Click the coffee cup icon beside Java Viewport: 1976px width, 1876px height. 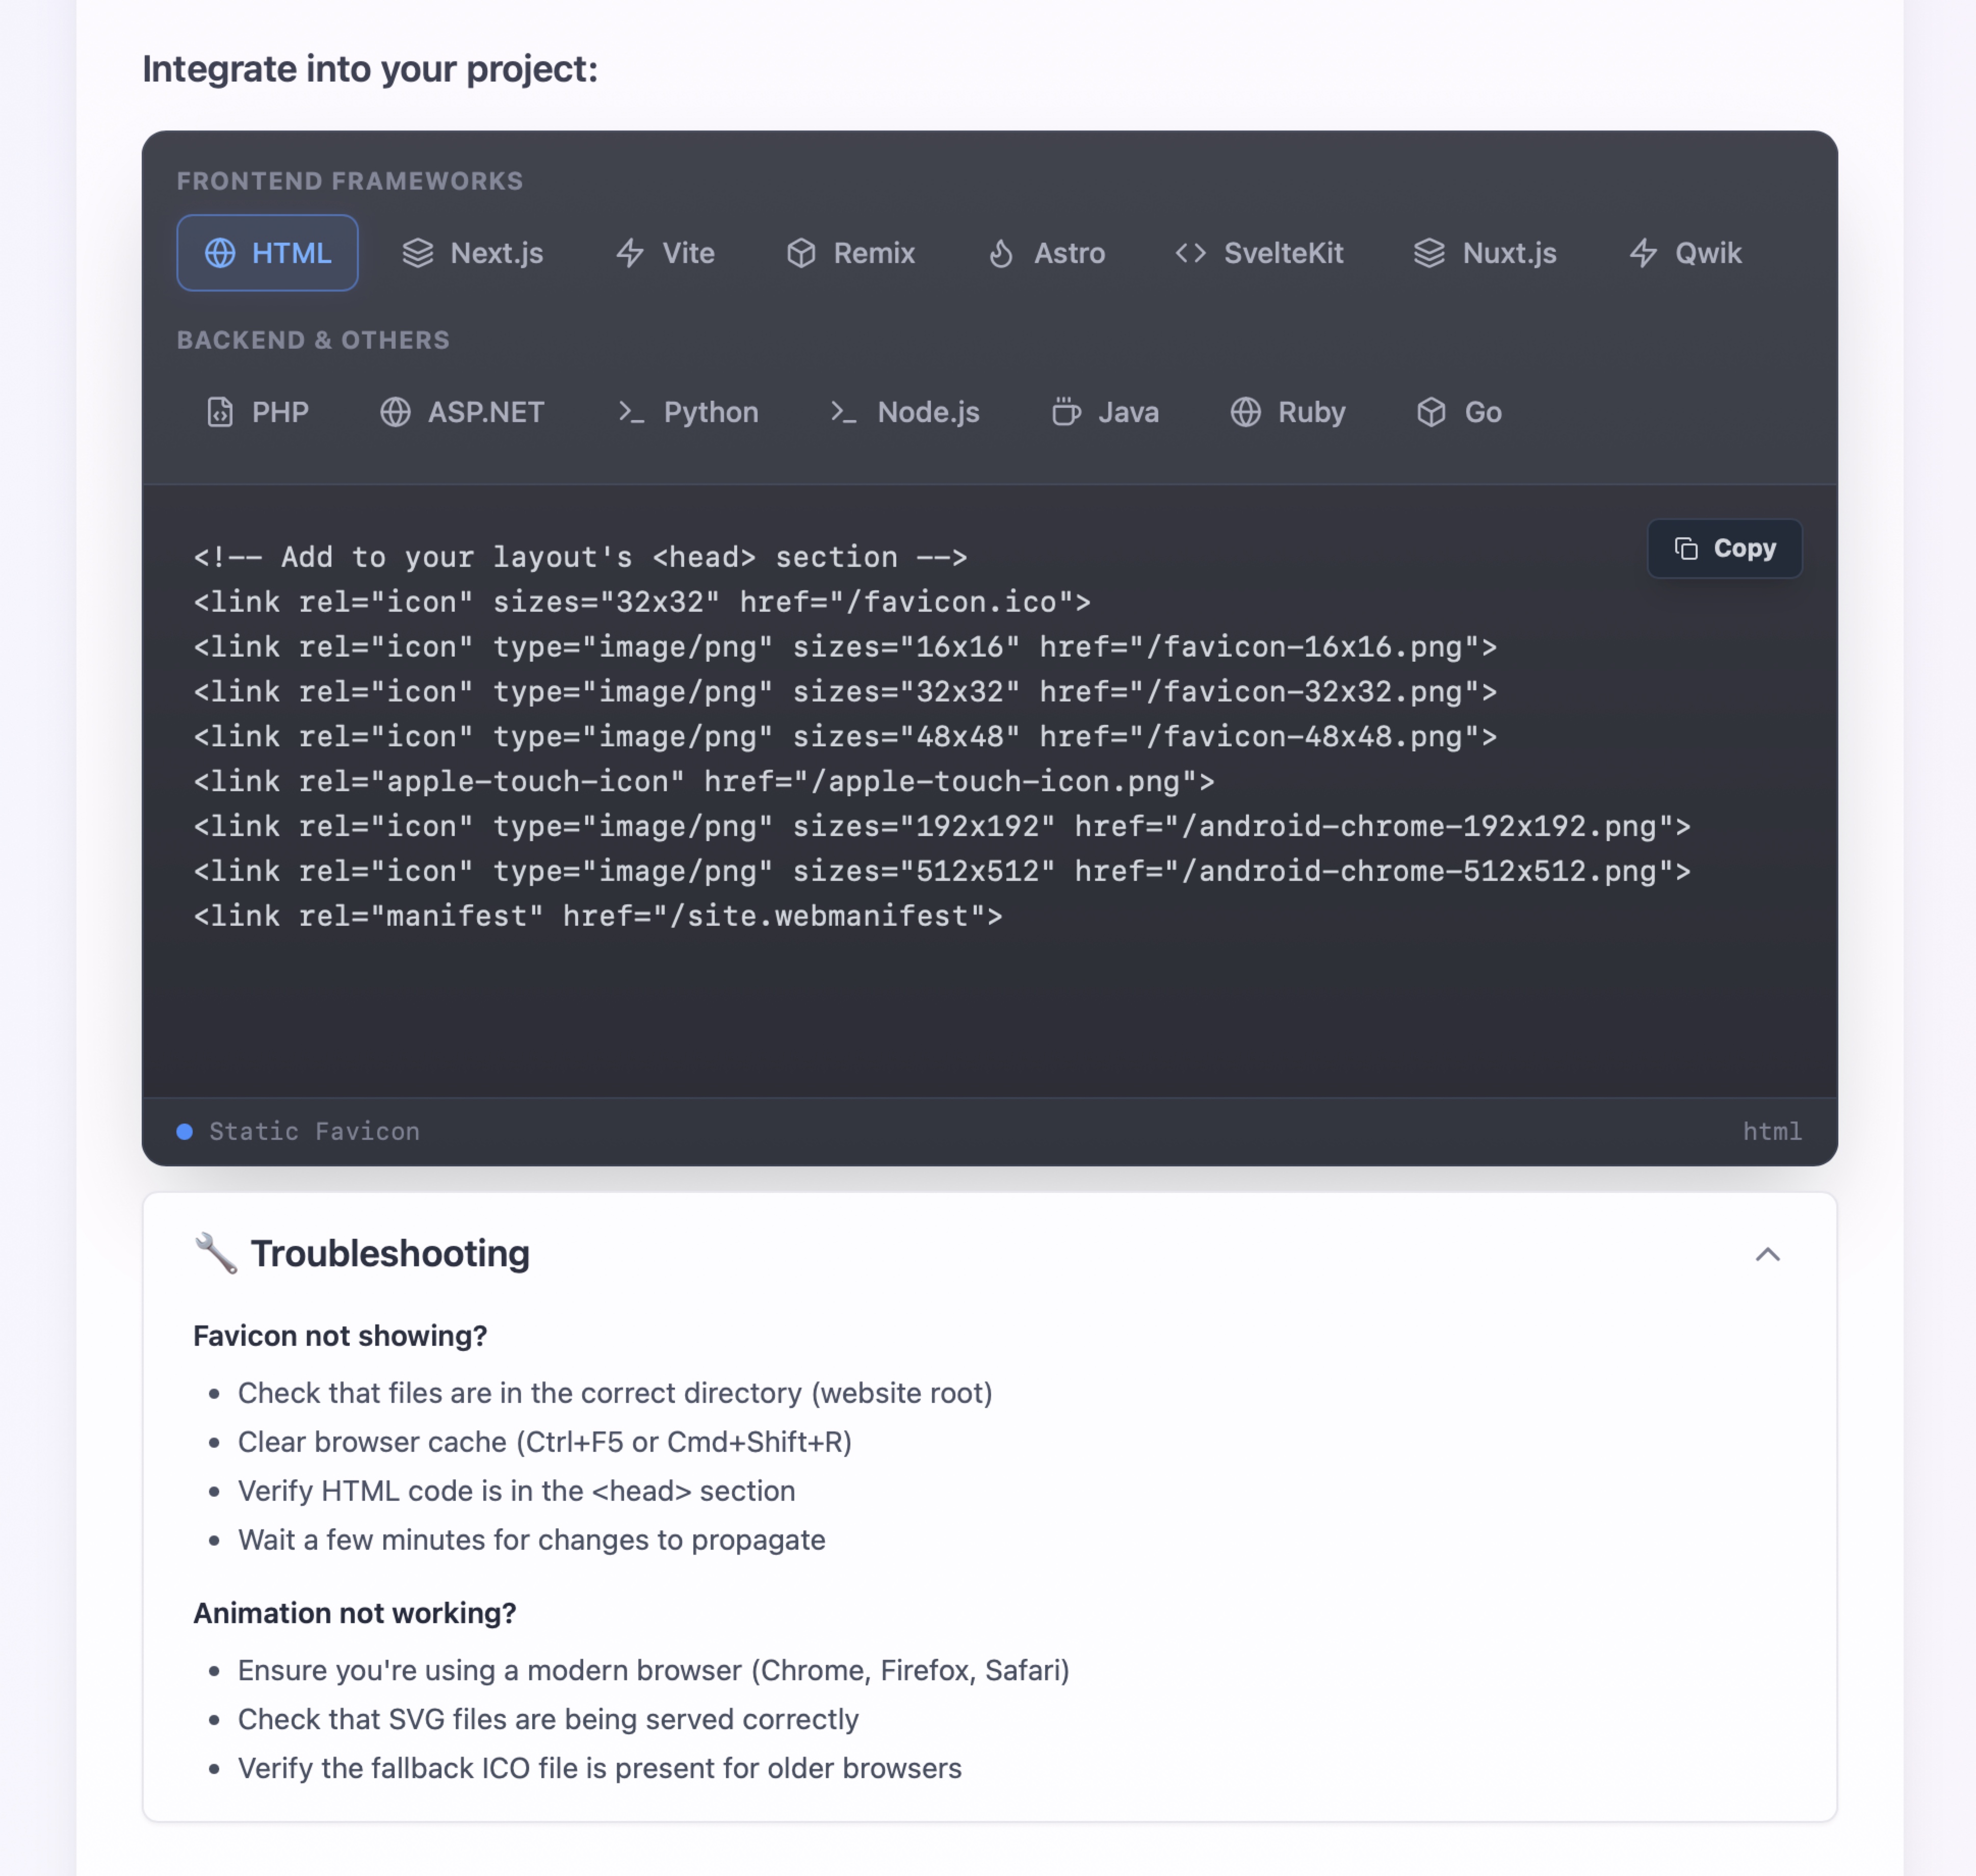1066,412
